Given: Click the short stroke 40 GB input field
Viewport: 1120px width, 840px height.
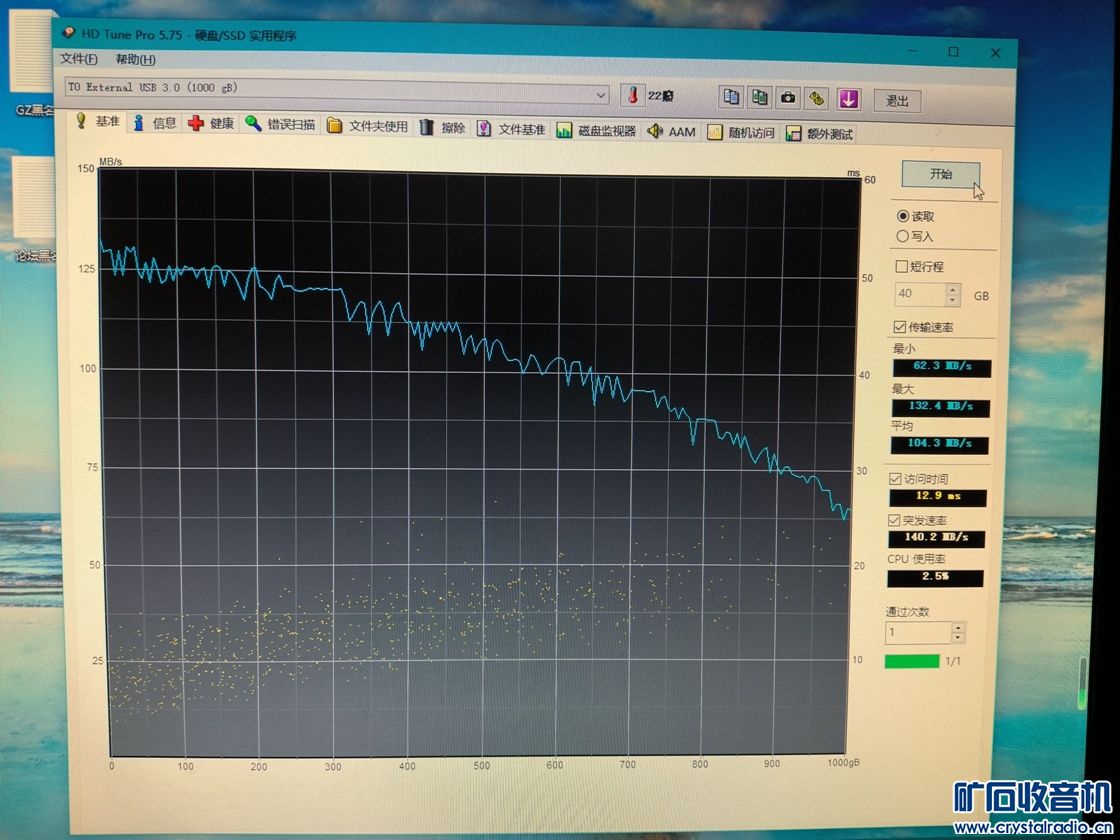Looking at the screenshot, I should pos(920,294).
